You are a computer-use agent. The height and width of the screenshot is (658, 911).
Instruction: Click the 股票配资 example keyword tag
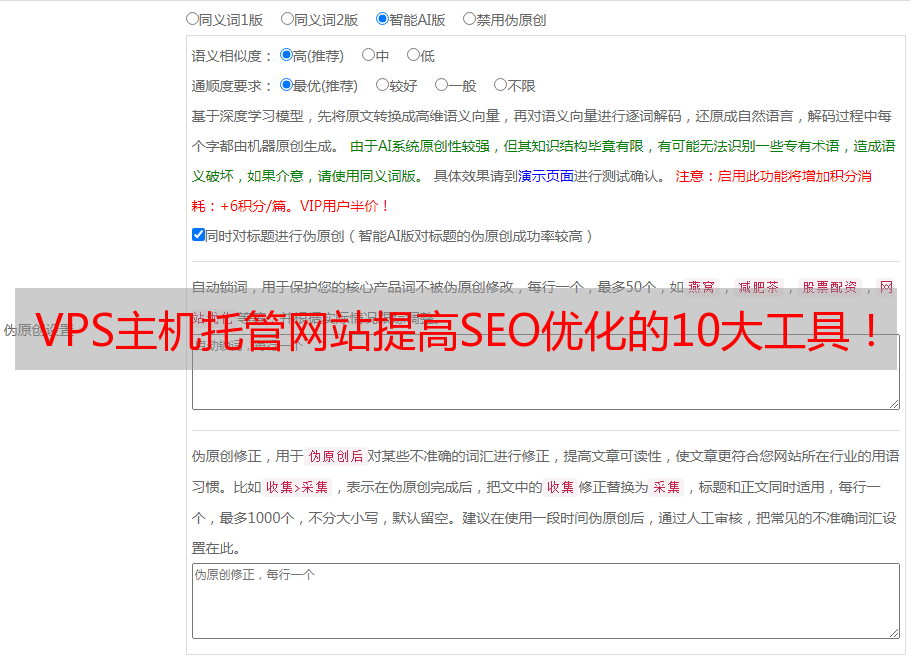[830, 287]
